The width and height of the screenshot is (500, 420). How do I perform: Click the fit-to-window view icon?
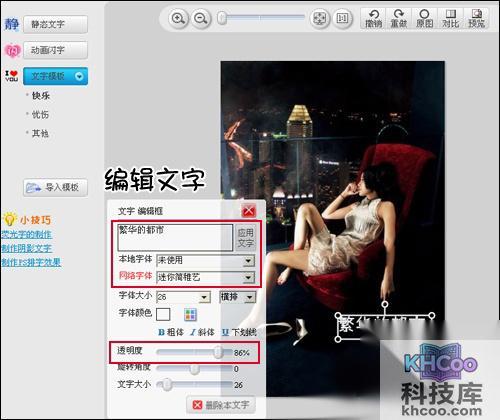coord(320,18)
